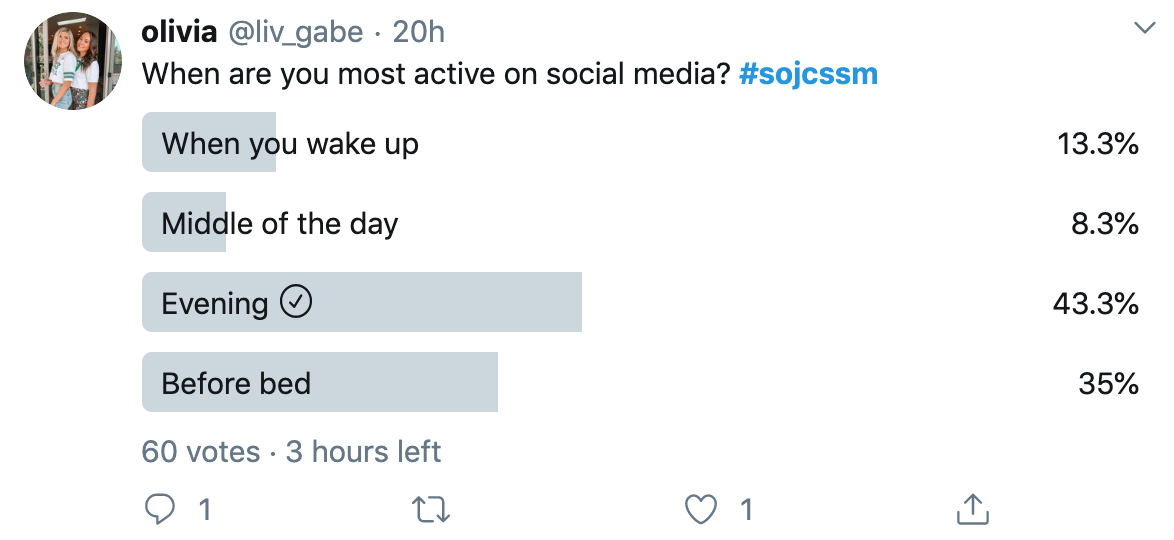Click the reply speech bubble icon
The height and width of the screenshot is (540, 1174).
tap(160, 510)
